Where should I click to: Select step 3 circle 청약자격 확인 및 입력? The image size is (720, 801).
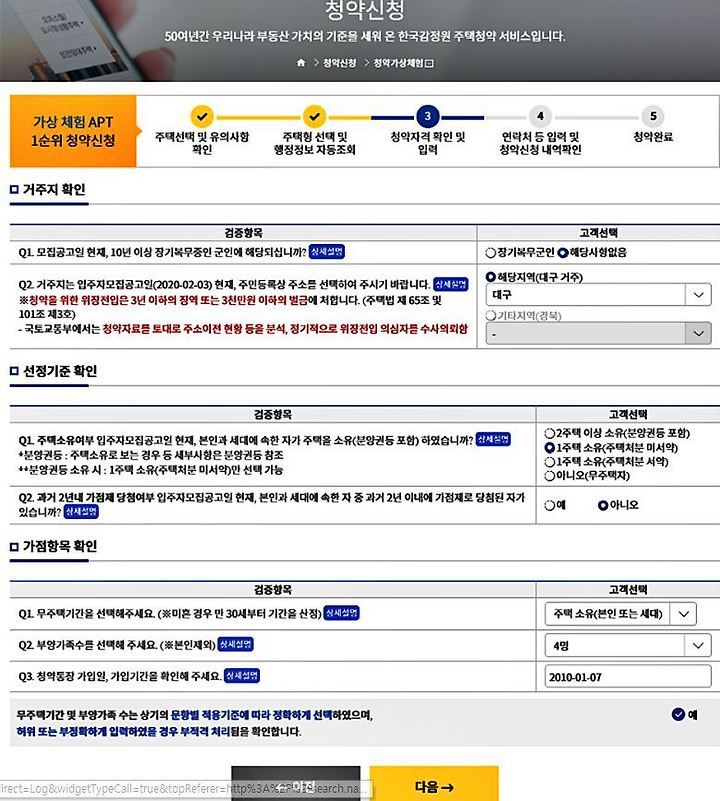point(428,116)
